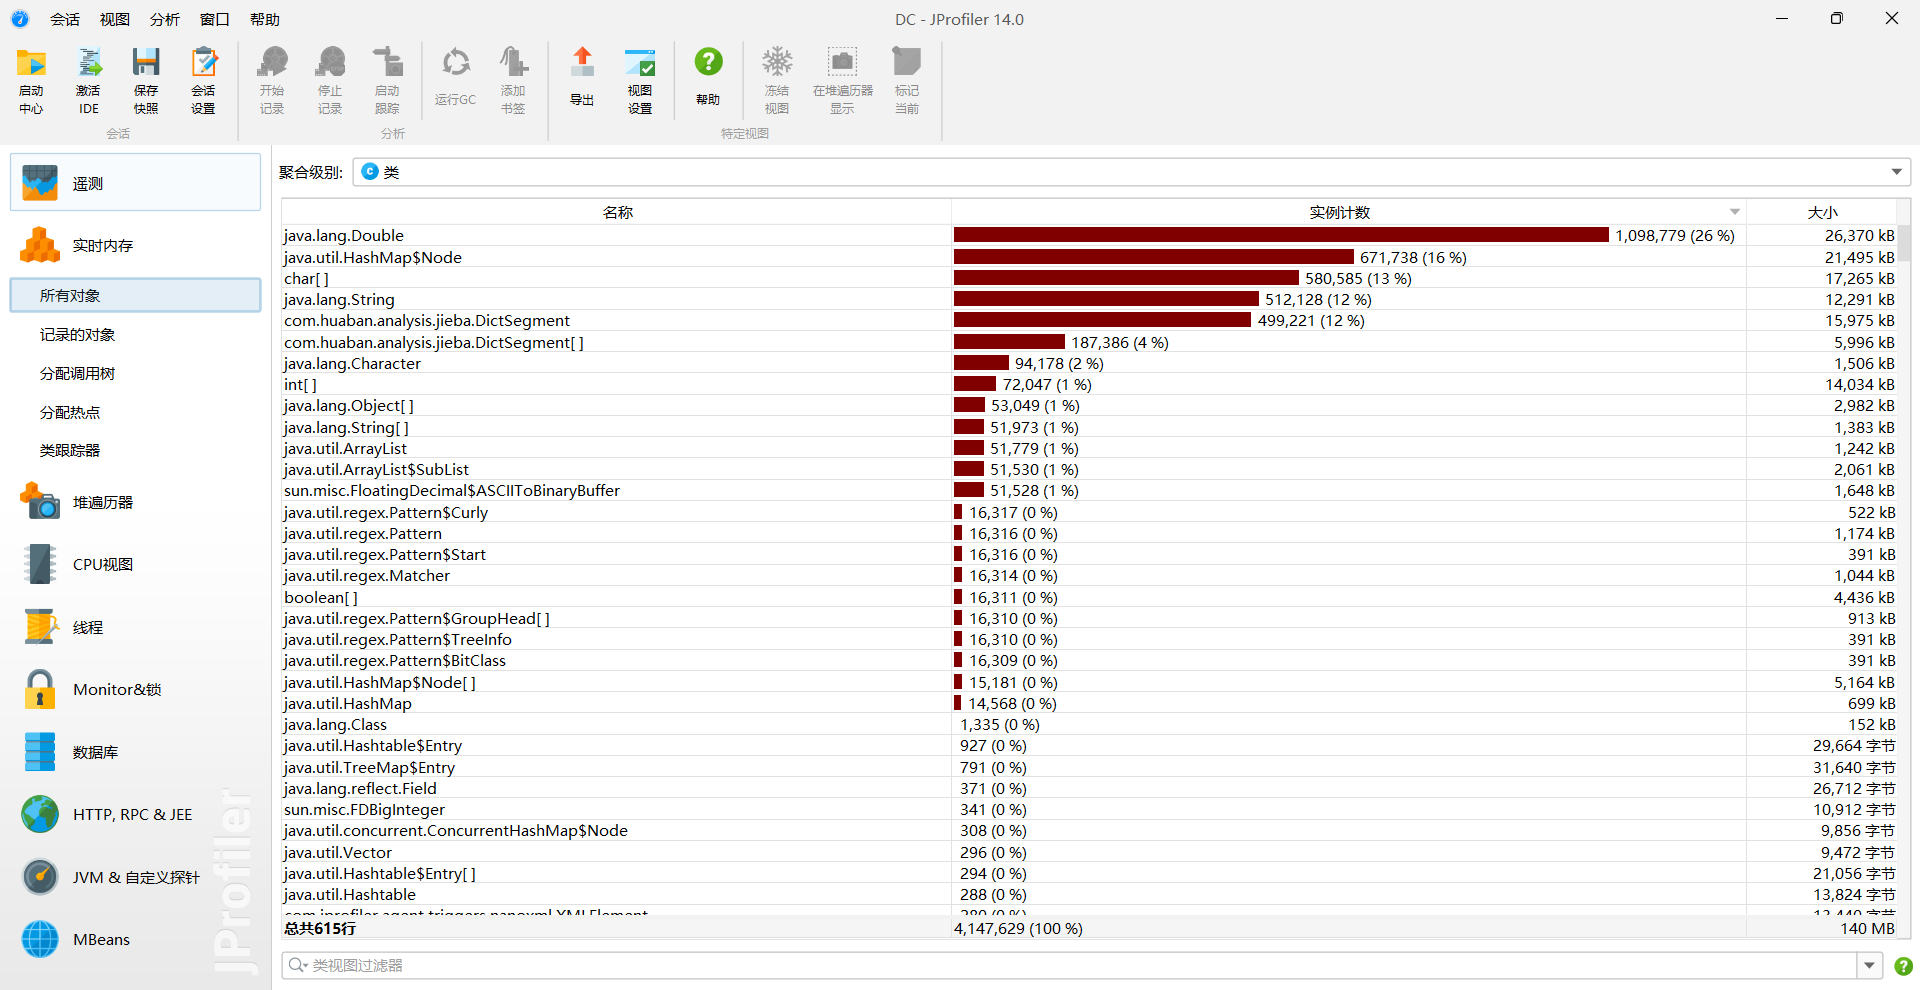This screenshot has width=1920, height=990.
Task: Select the java.util.TreeMap$Entry row
Action: 1089,767
